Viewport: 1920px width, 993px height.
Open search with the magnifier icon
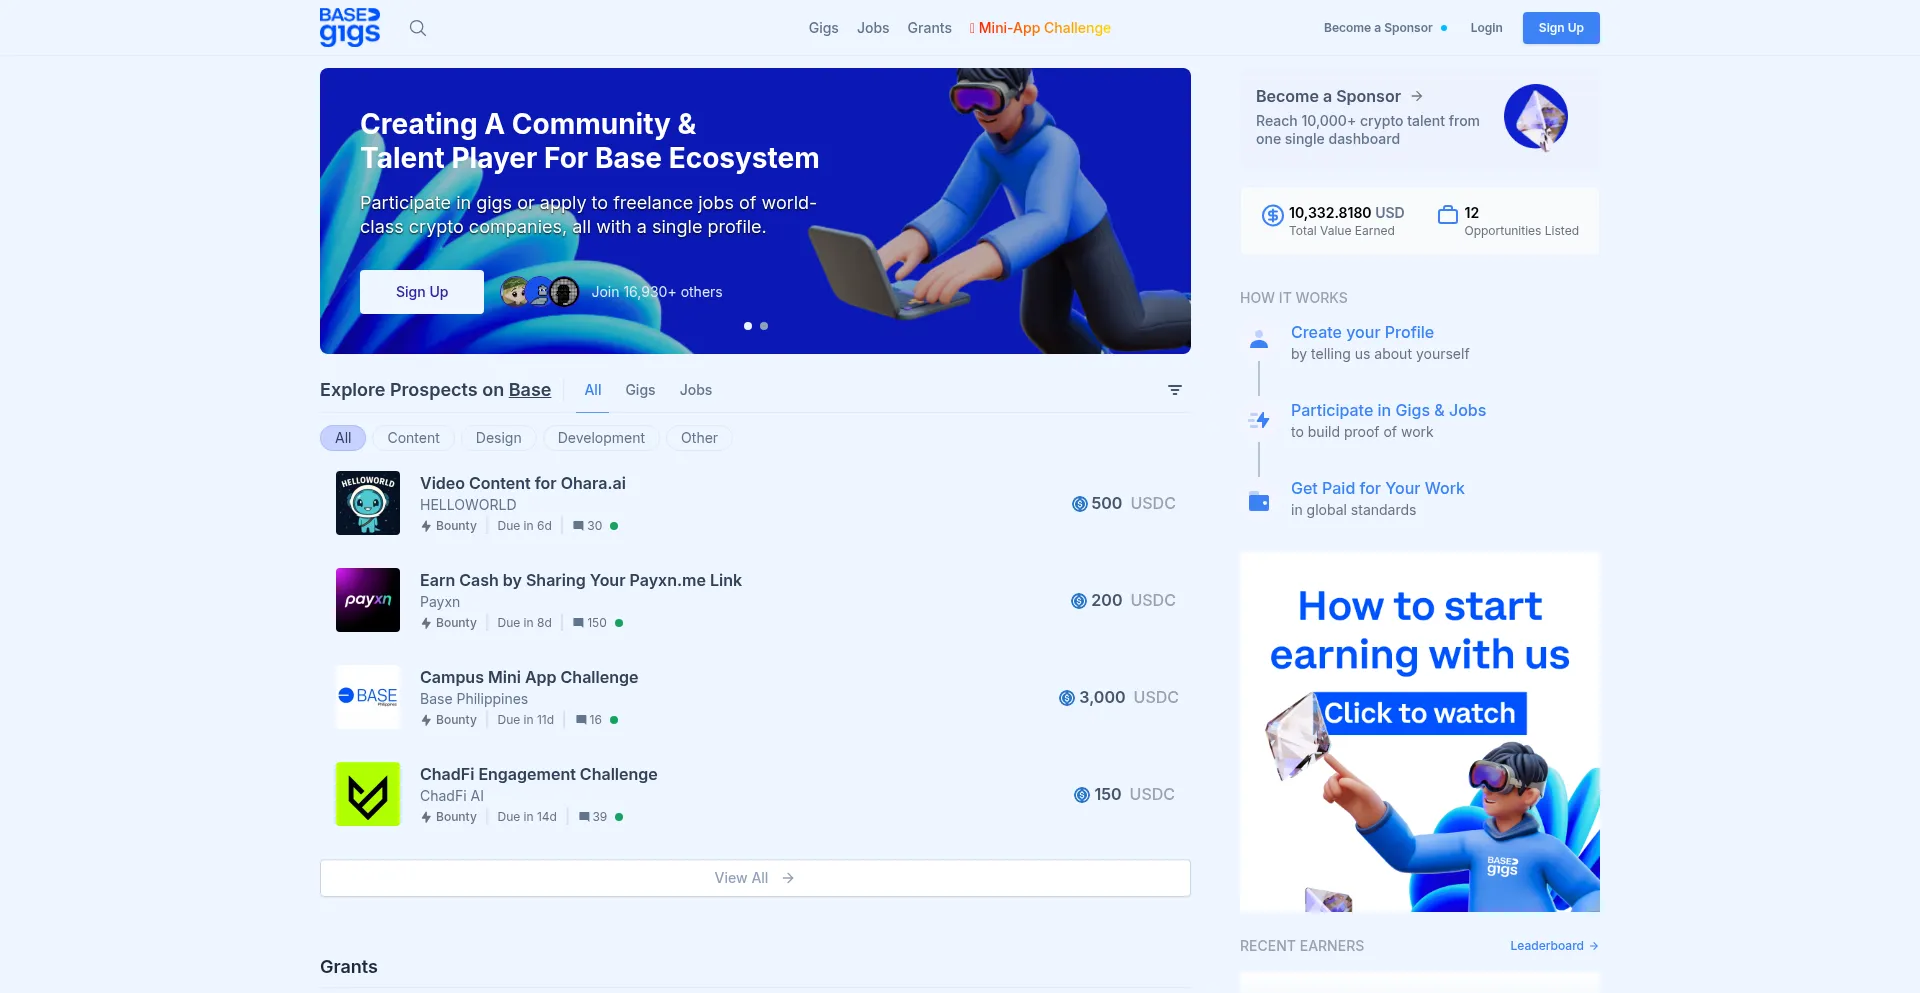coord(418,28)
